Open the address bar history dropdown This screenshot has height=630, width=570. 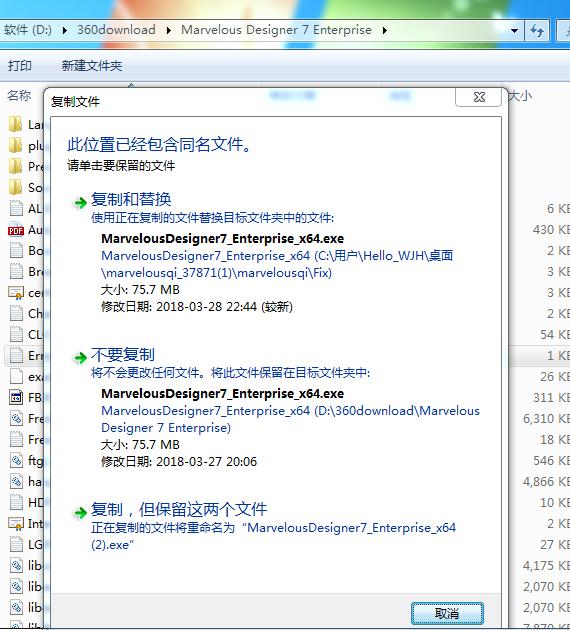tap(514, 31)
